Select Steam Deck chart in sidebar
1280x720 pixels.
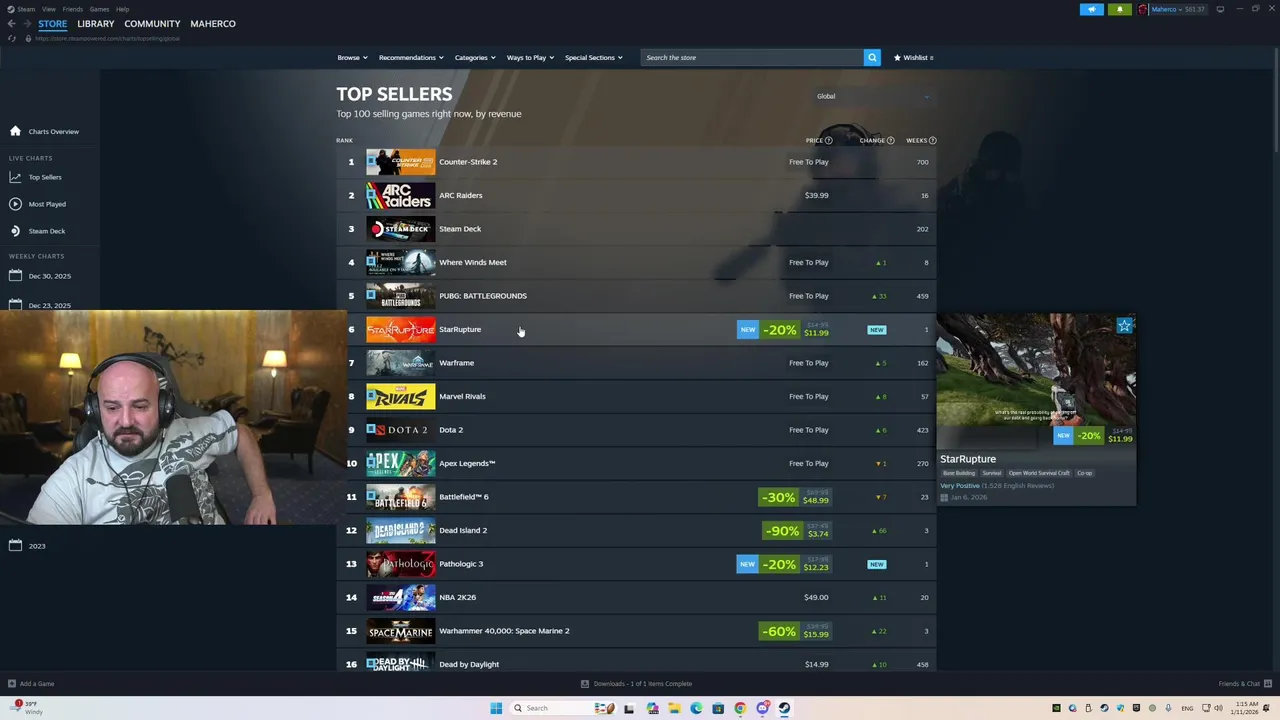46,231
